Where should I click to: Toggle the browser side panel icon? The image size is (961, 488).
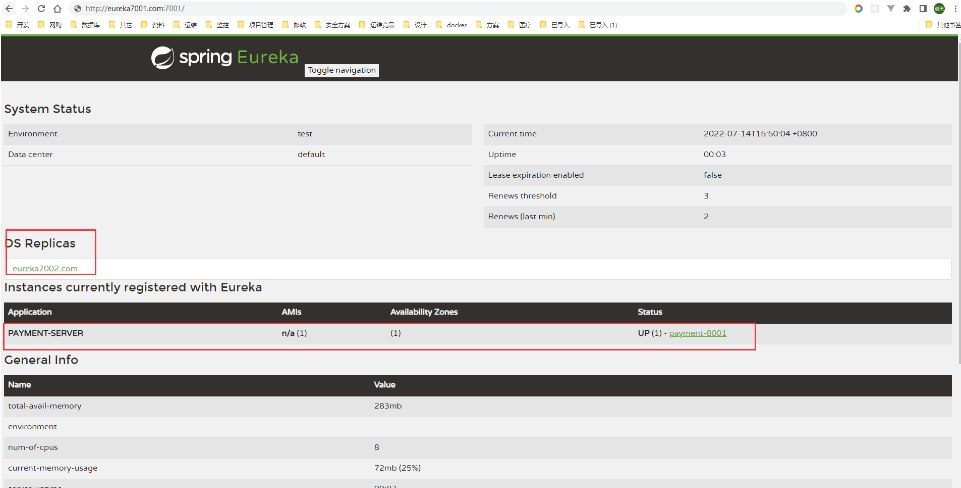[x=923, y=9]
